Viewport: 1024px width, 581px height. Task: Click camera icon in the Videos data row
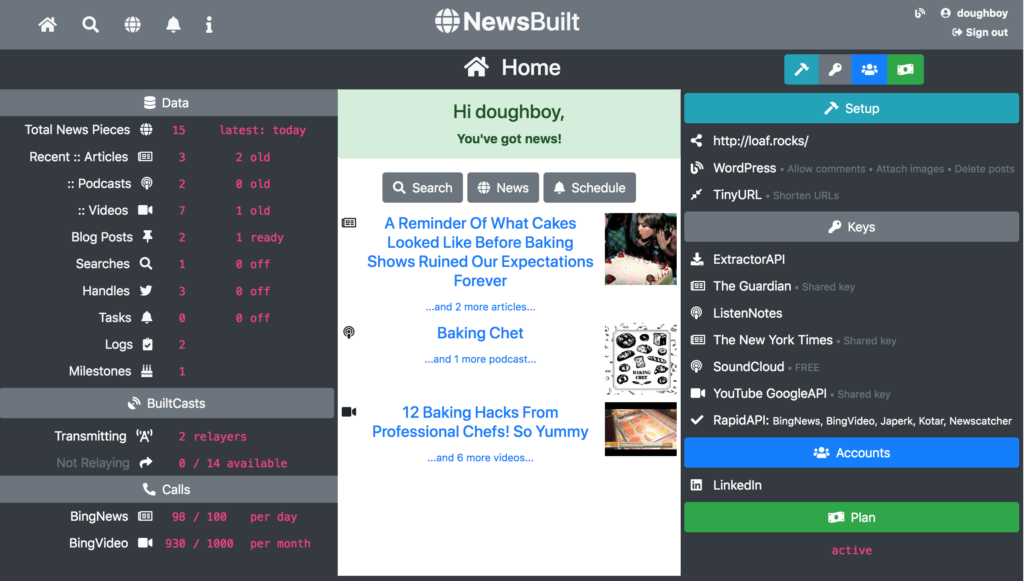point(146,210)
